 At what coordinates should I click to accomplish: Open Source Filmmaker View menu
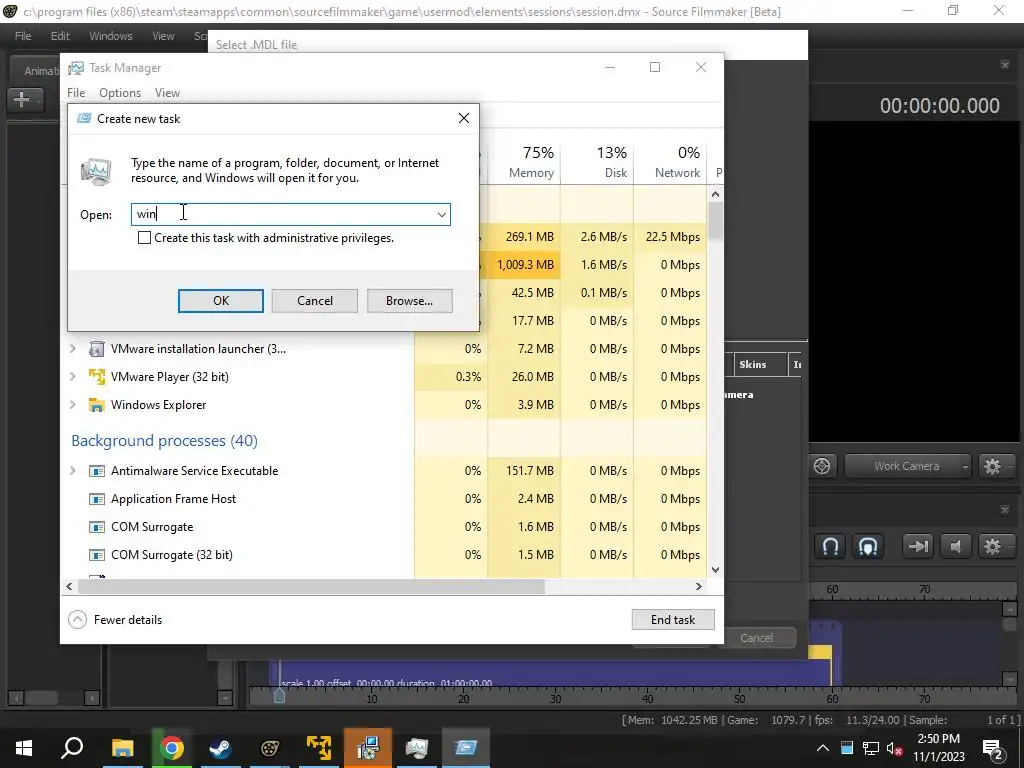pyautogui.click(x=163, y=36)
